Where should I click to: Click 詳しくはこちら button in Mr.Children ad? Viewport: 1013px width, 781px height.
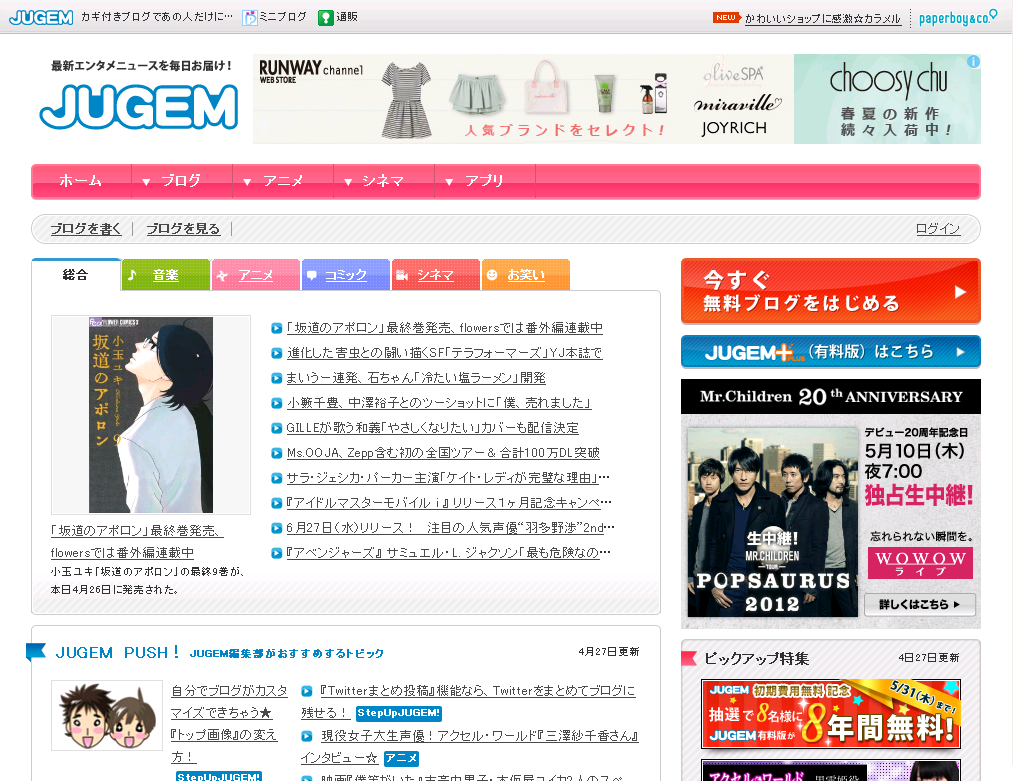(x=920, y=605)
